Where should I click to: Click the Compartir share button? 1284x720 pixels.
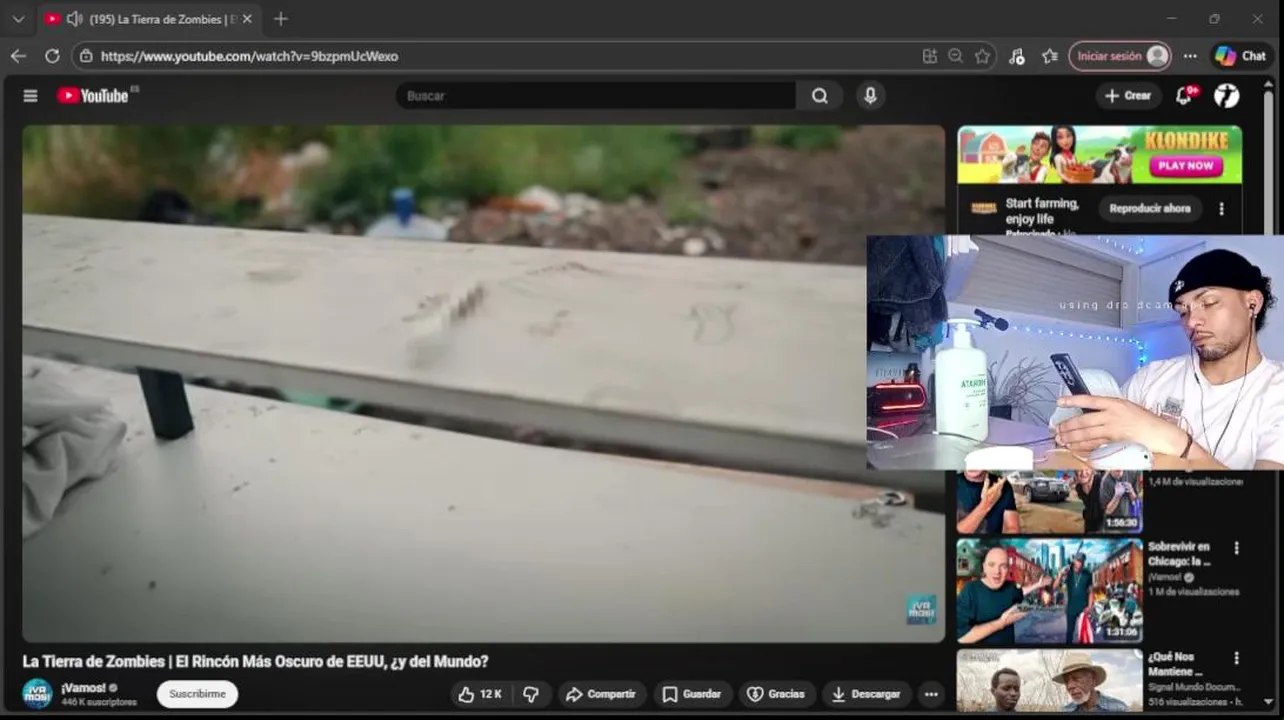point(601,694)
